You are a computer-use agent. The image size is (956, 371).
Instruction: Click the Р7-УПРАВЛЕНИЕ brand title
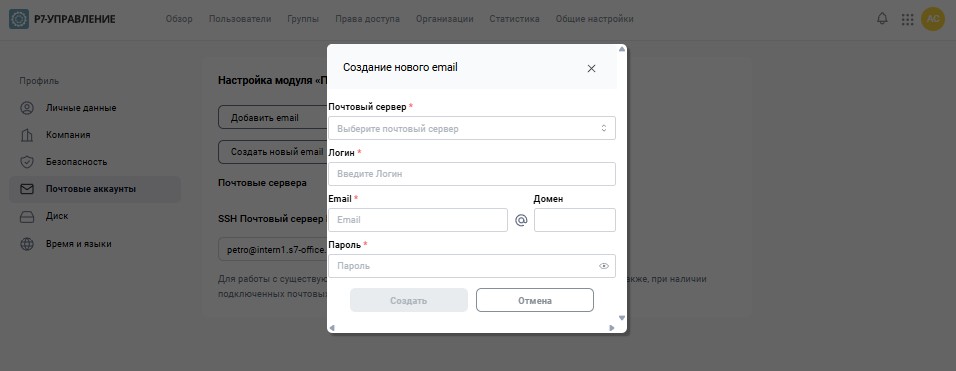click(x=75, y=19)
